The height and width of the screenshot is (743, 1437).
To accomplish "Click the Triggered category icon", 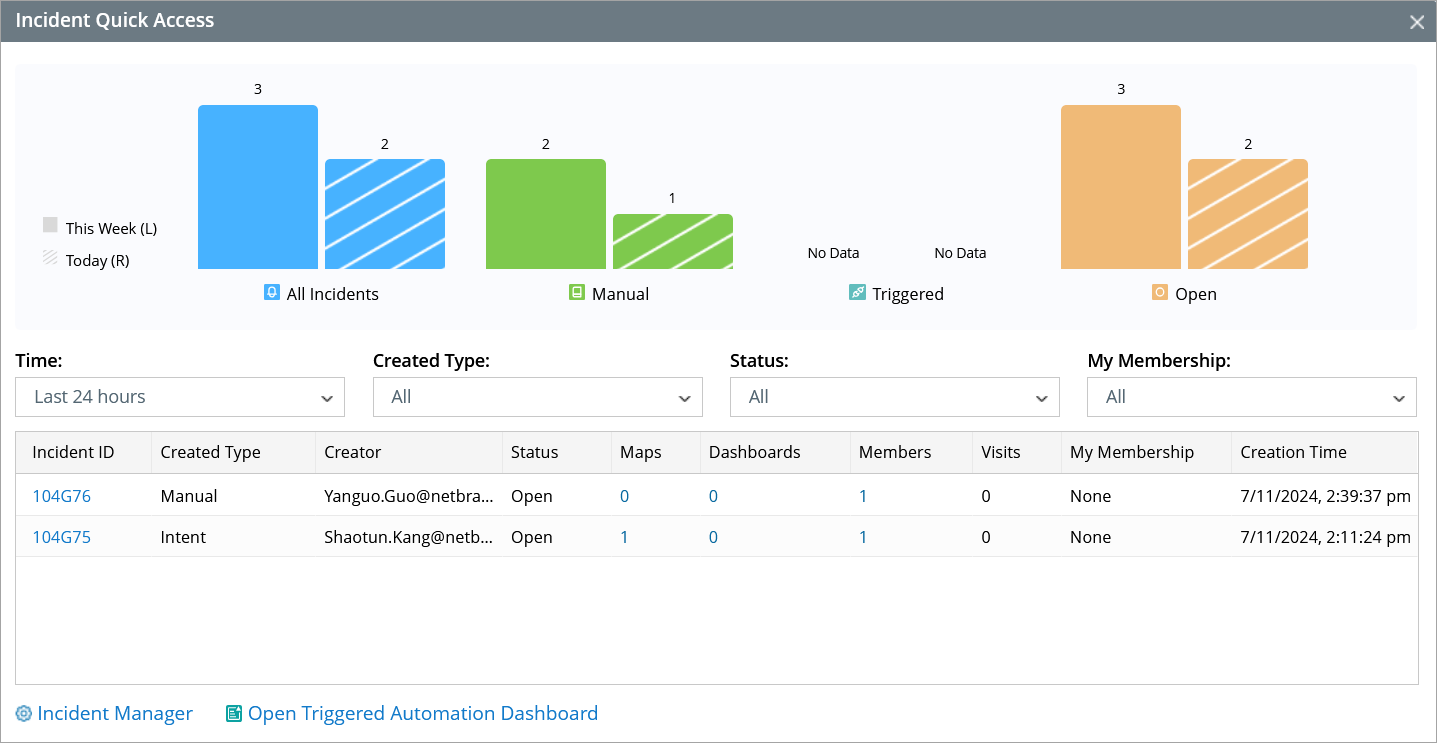I will 857,293.
